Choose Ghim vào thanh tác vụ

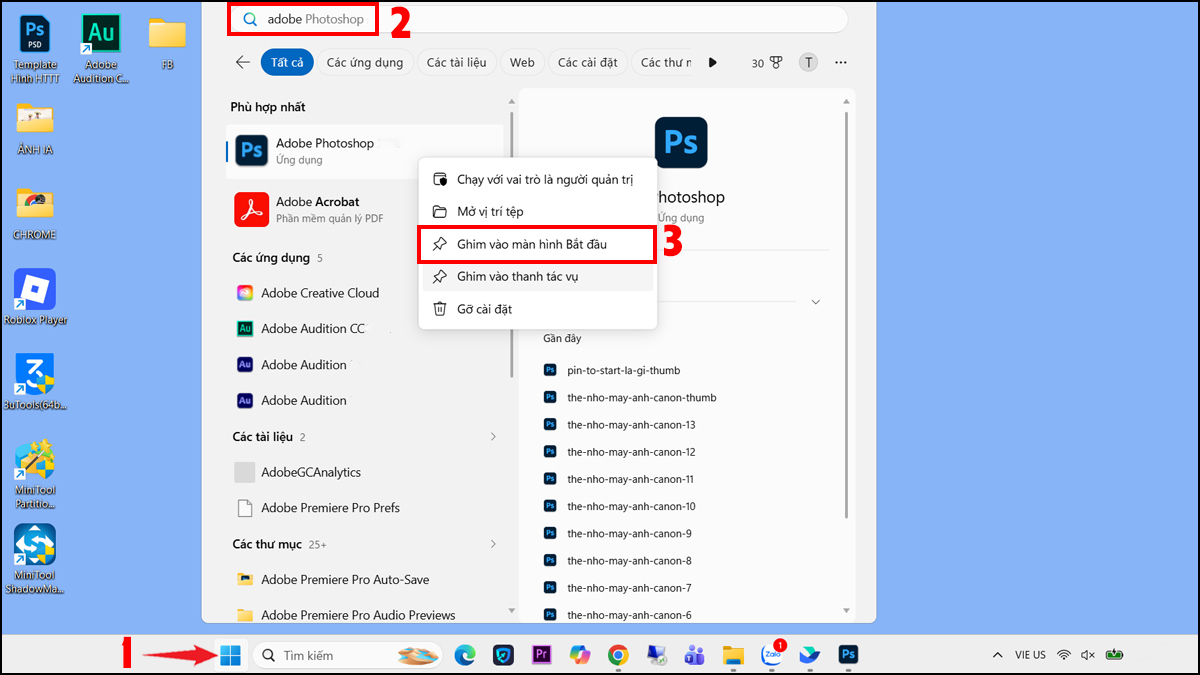click(537, 276)
